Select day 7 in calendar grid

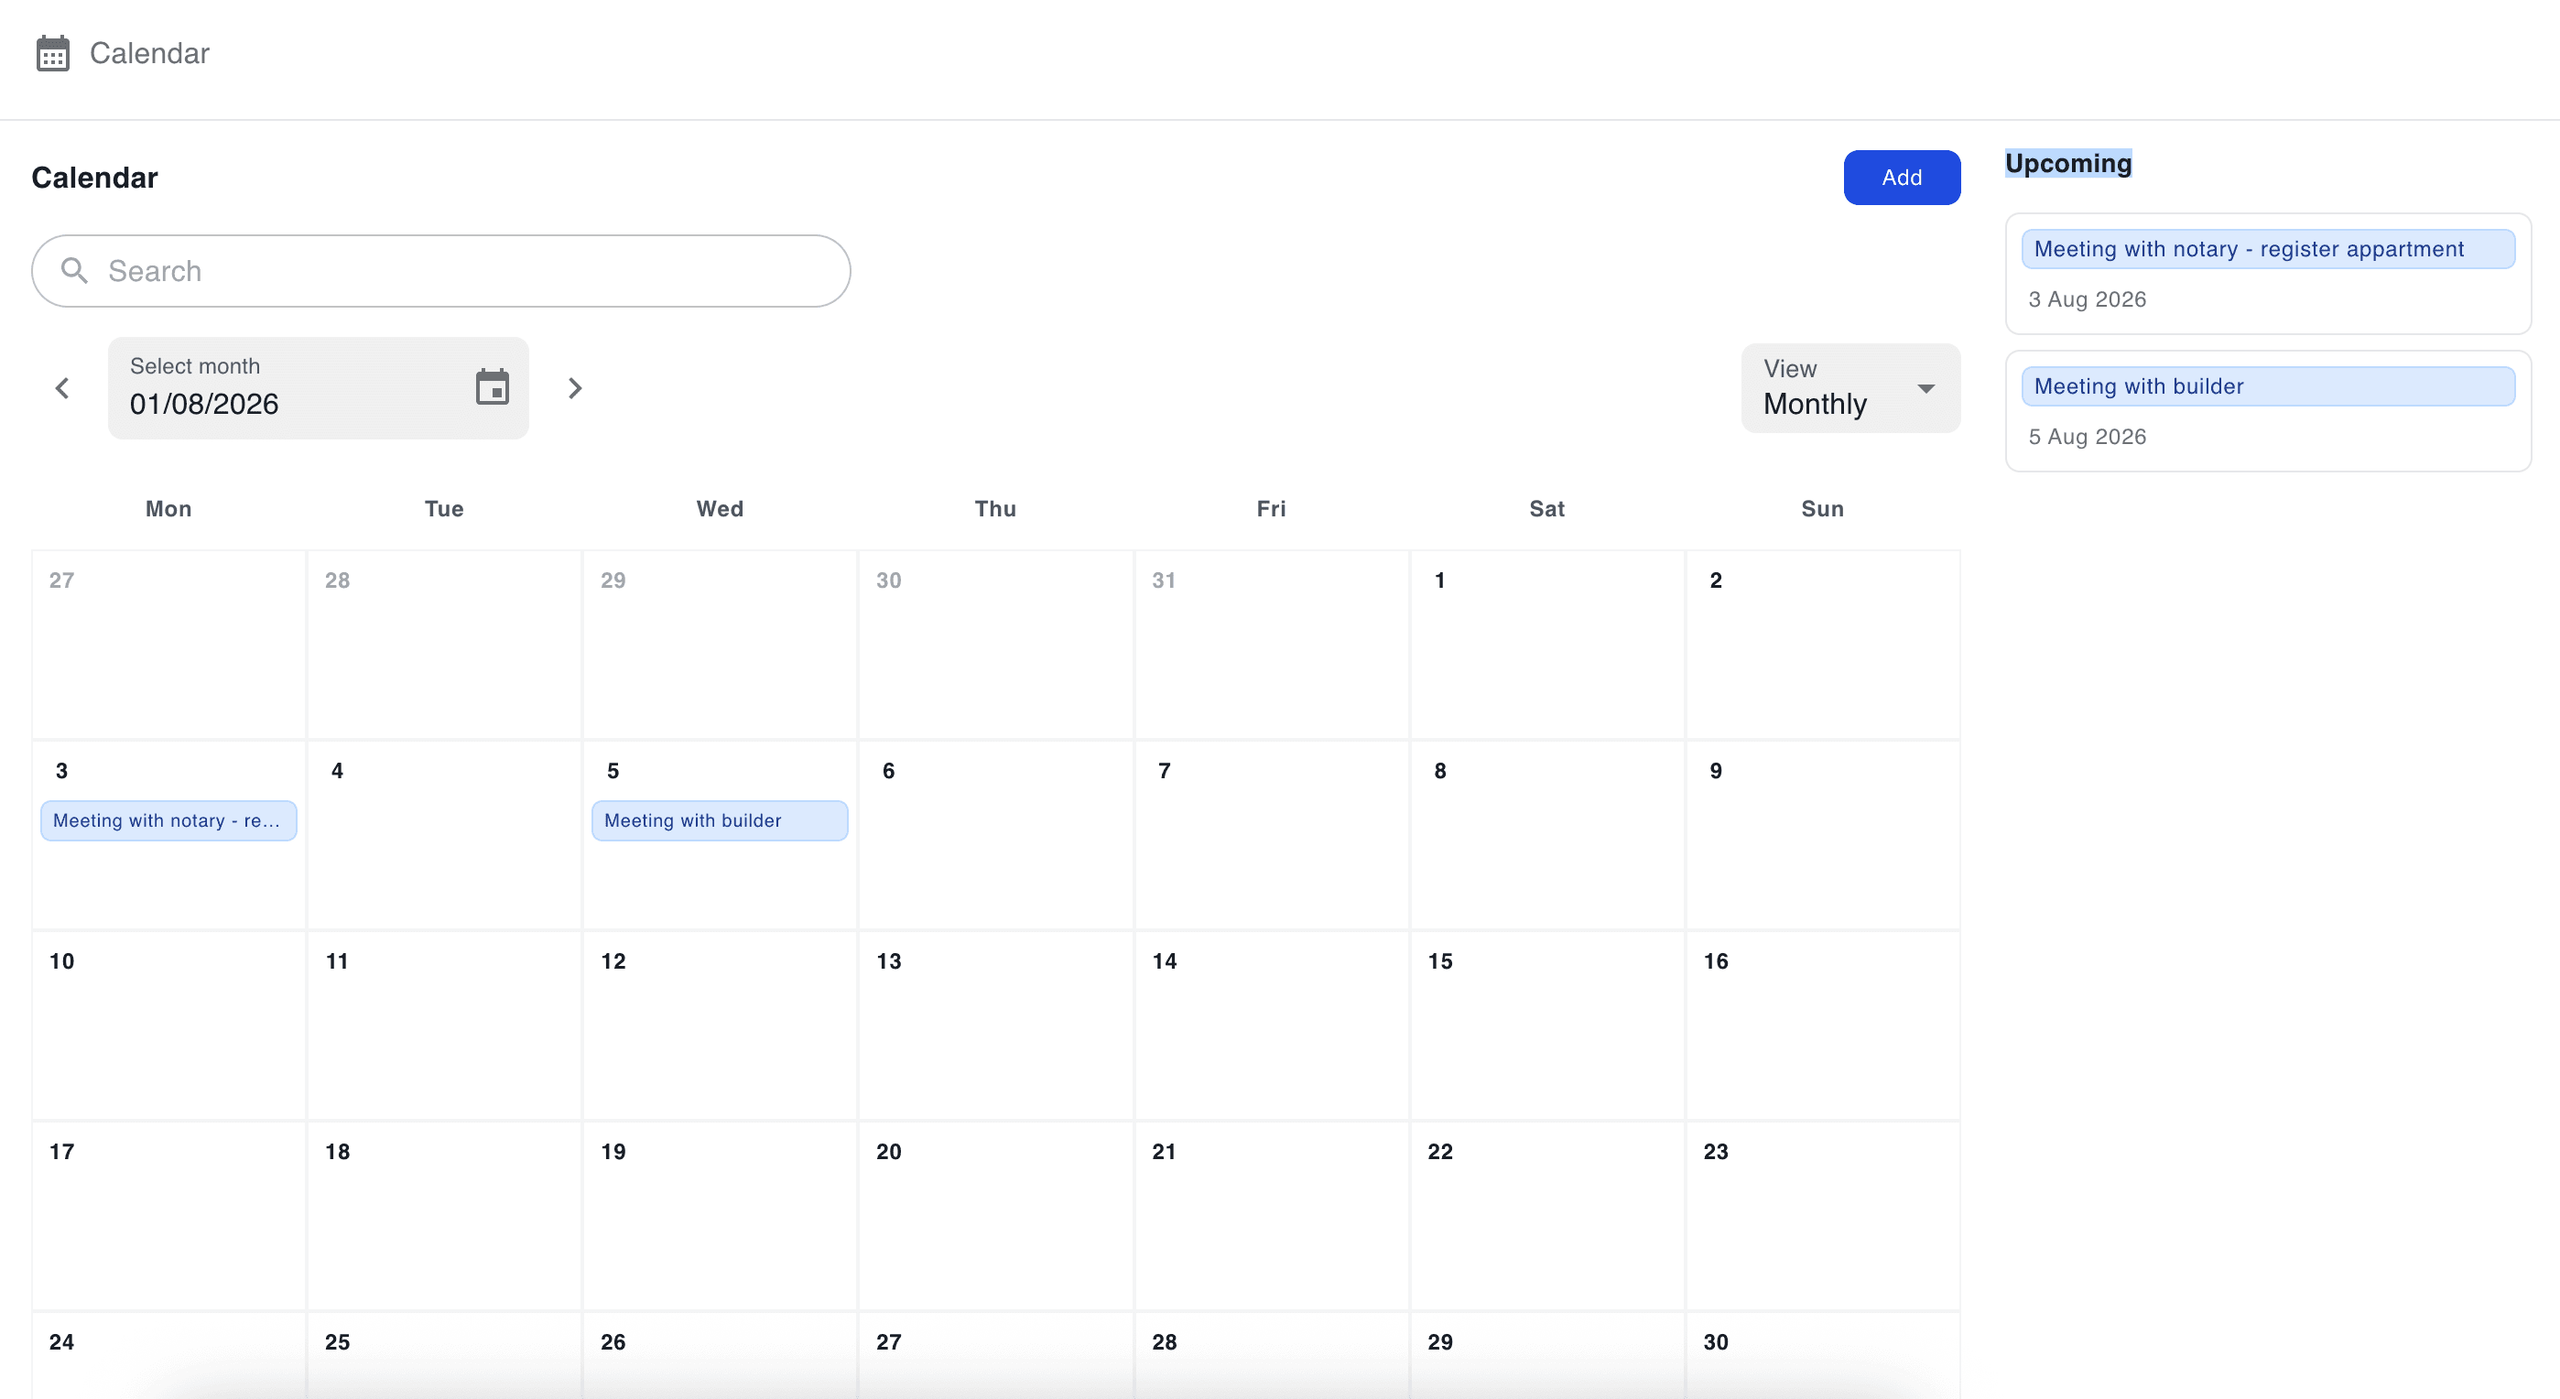1271,835
